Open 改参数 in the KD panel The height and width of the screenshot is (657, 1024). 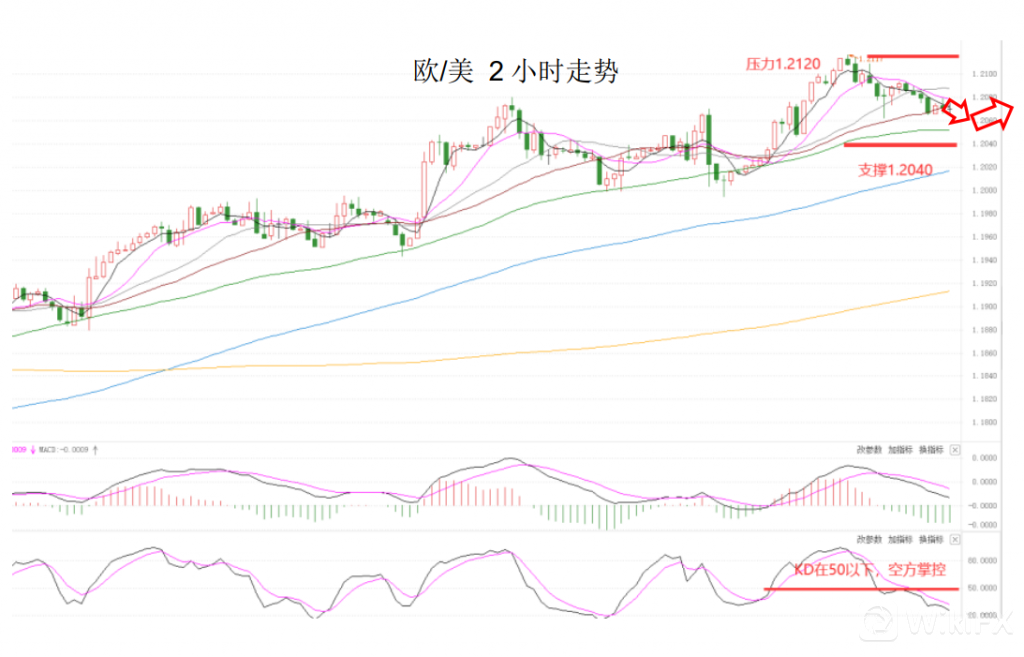[869, 539]
